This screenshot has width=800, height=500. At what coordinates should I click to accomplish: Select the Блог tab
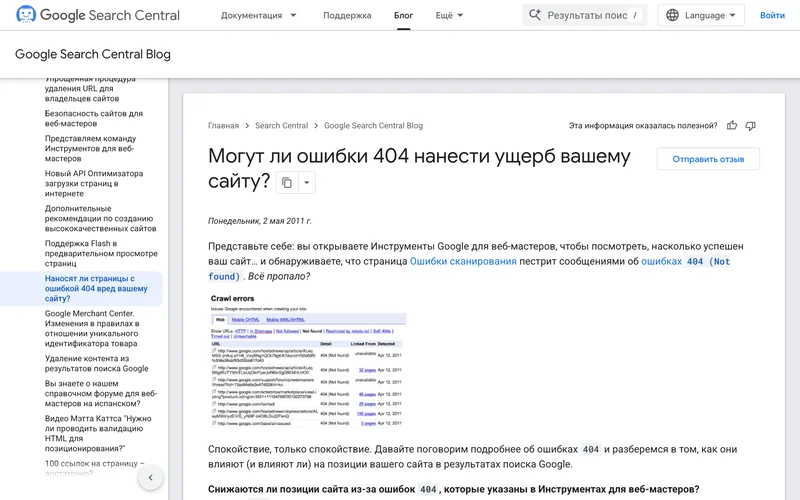point(403,15)
